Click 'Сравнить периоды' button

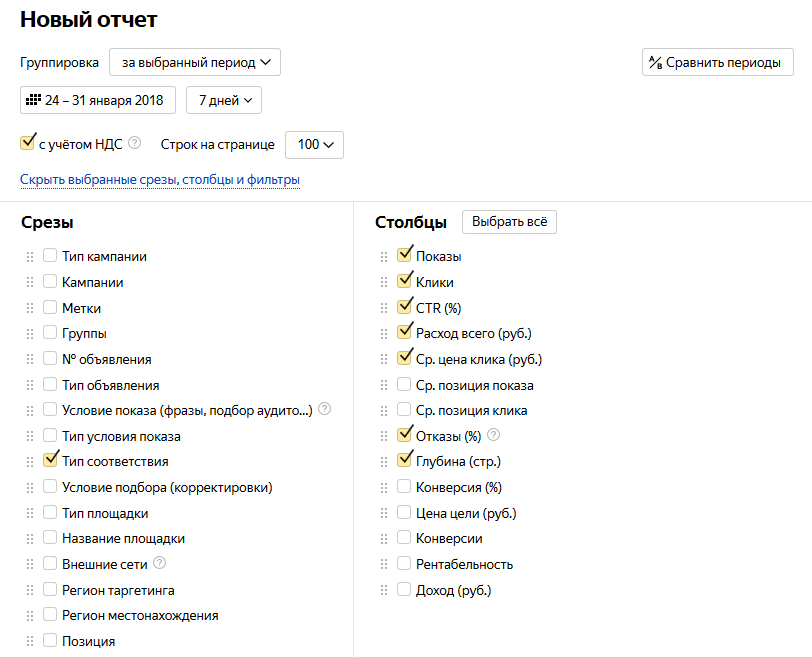tap(718, 62)
